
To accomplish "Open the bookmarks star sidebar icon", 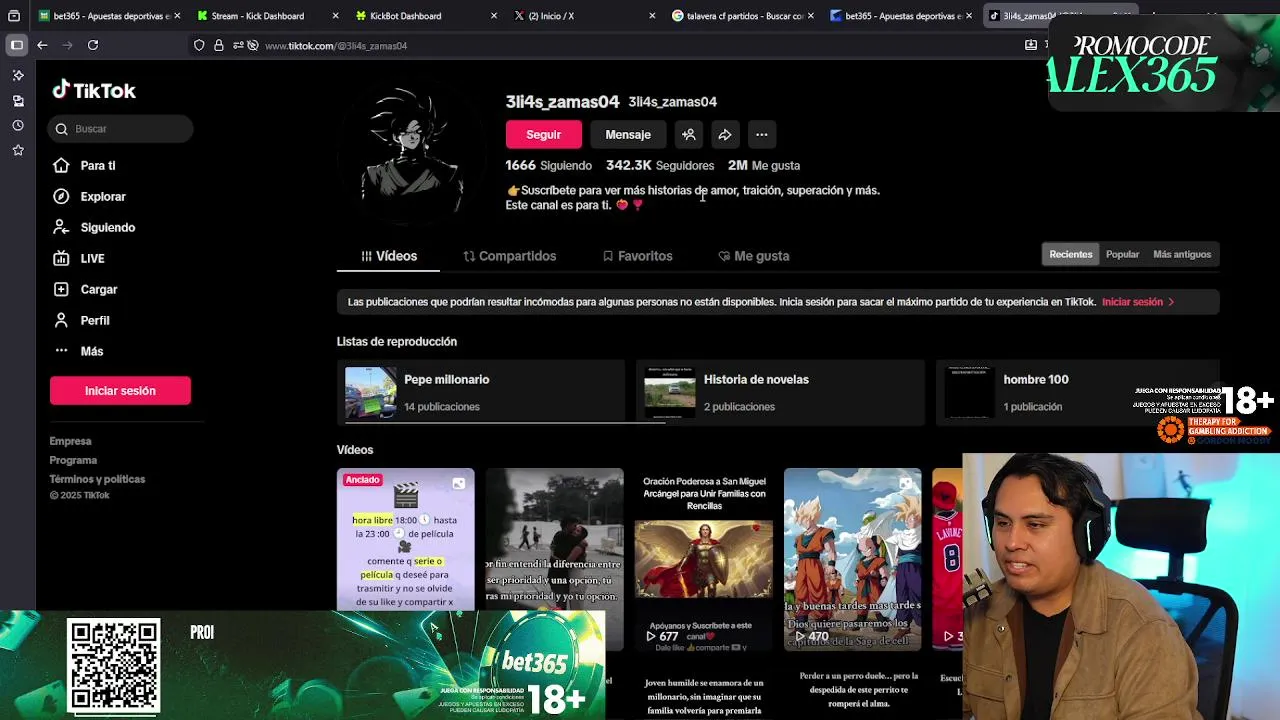I will 18,150.
